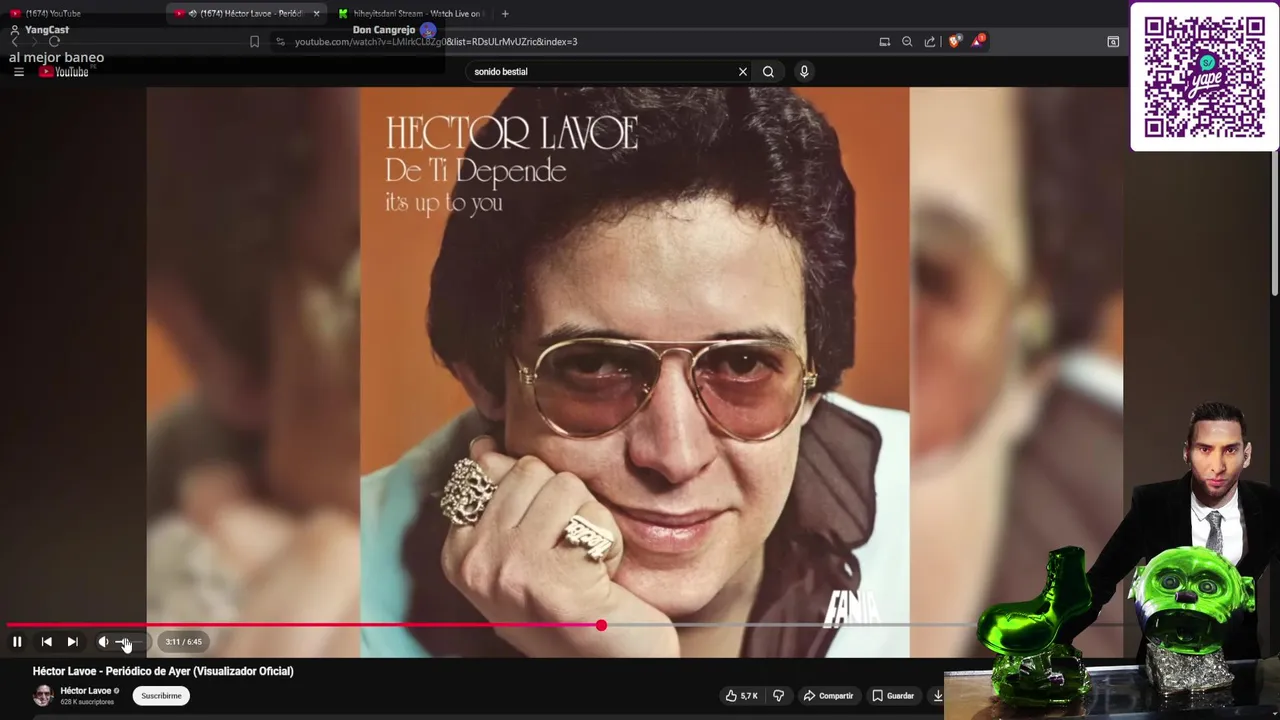Switch to the hiheyitsdani Stream tab
1280x720 pixels.
pyautogui.click(x=410, y=13)
